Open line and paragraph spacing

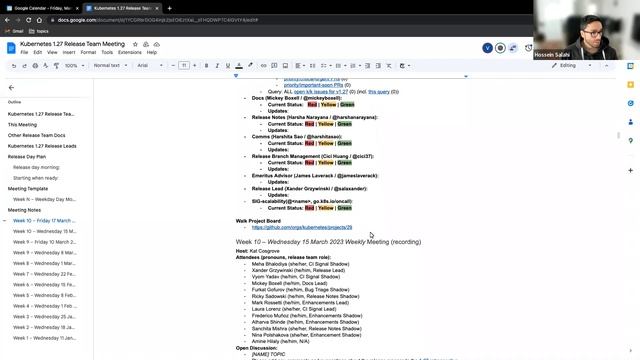coord(312,66)
